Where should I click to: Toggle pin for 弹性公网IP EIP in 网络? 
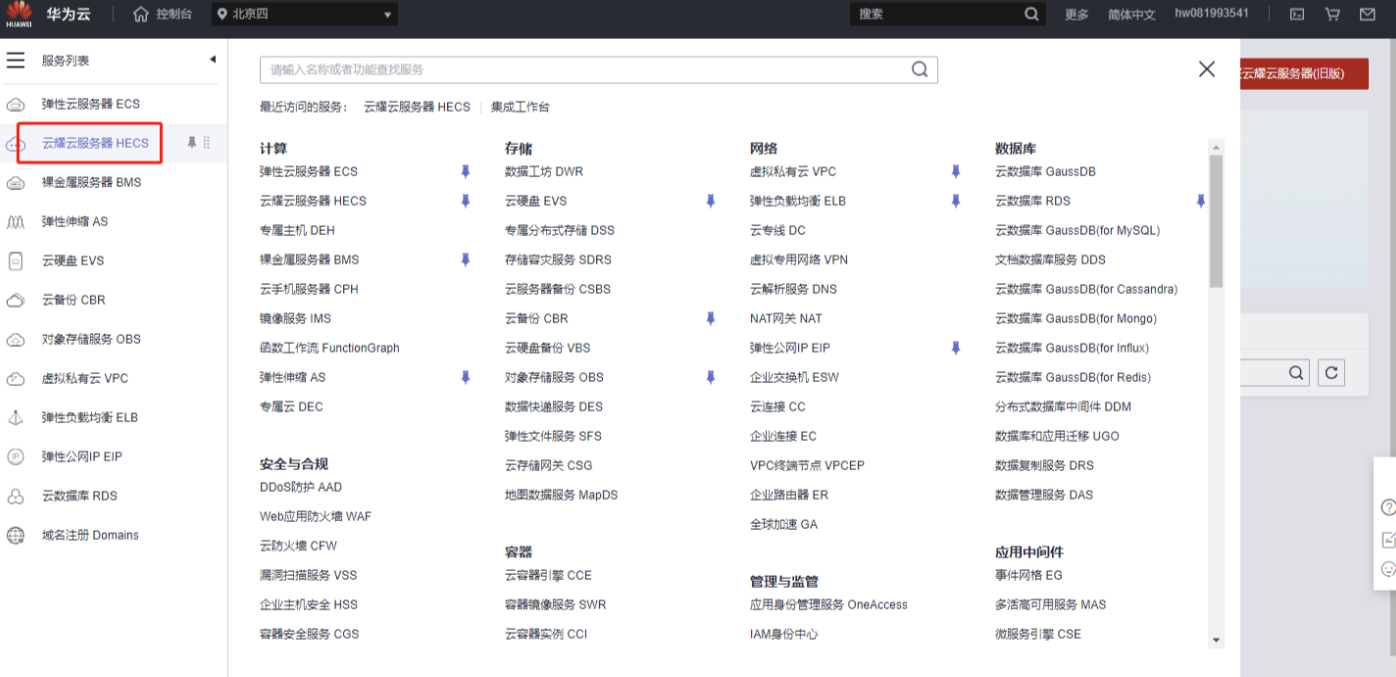[x=956, y=348]
